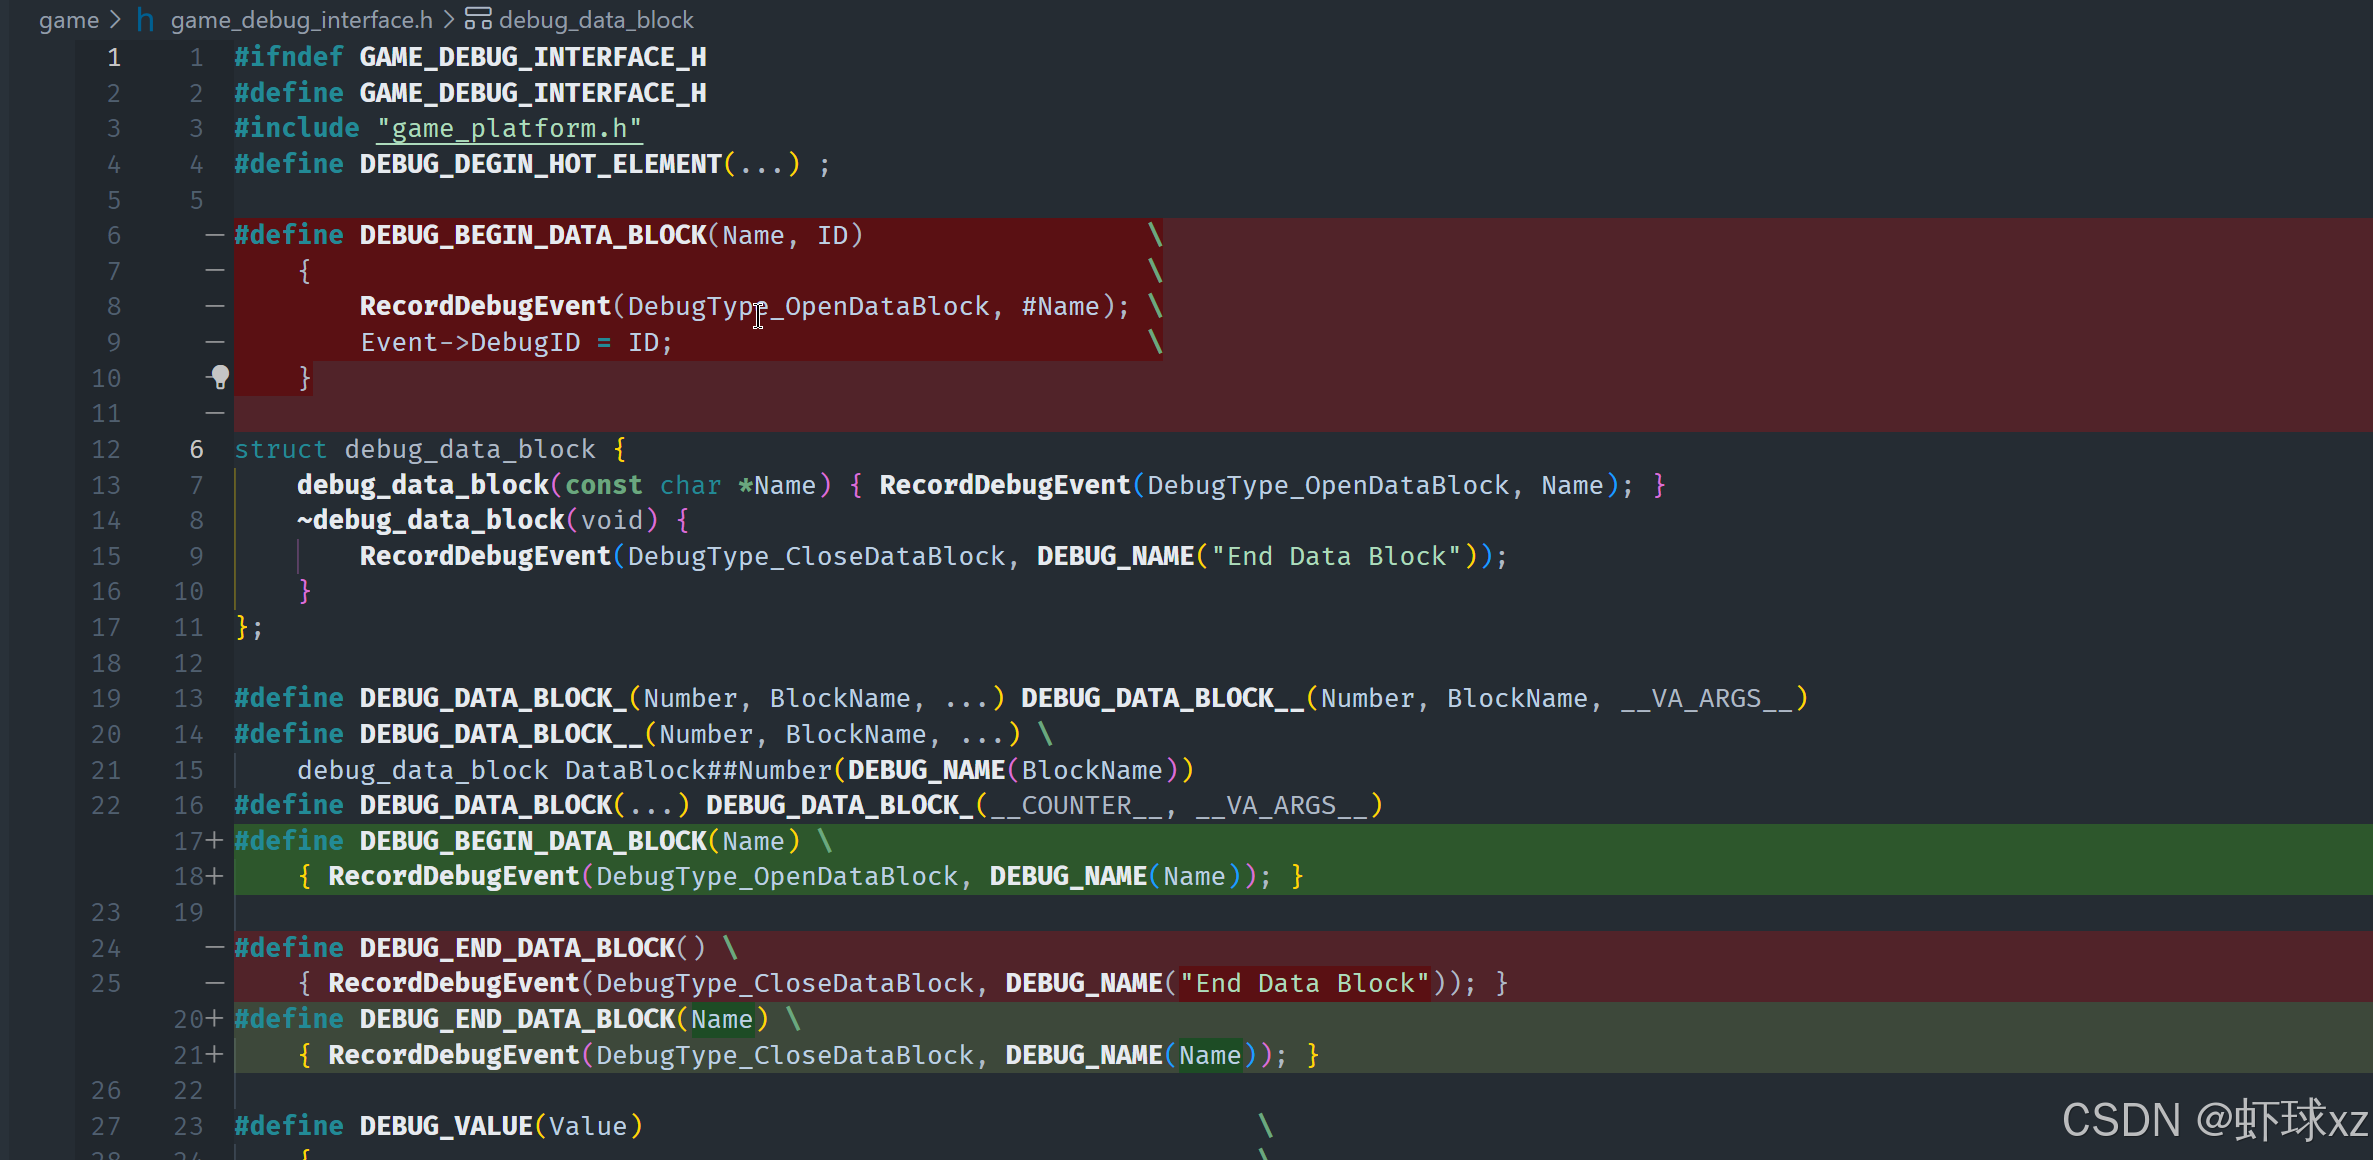
Task: Click the DEBUG_VALUE macro name
Action: (x=446, y=1126)
